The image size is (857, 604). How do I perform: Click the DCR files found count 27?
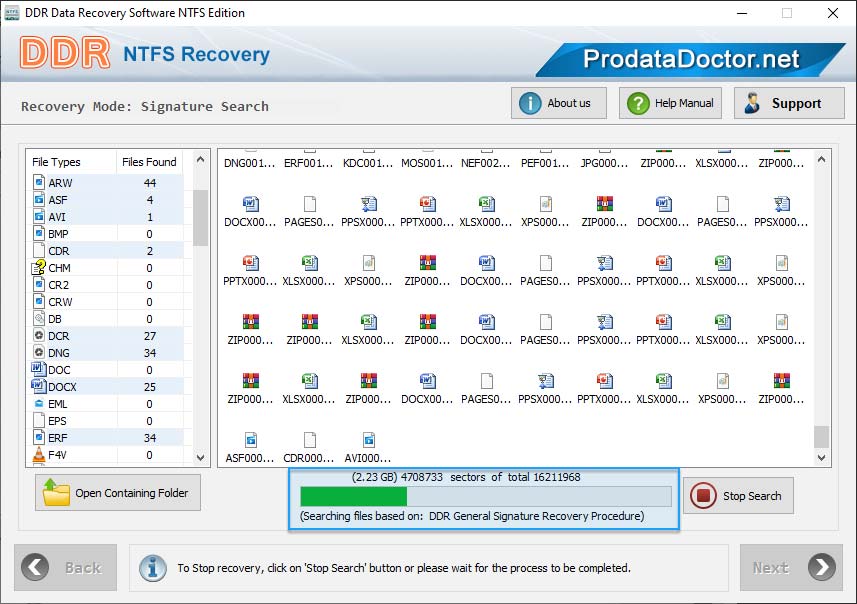click(x=150, y=336)
